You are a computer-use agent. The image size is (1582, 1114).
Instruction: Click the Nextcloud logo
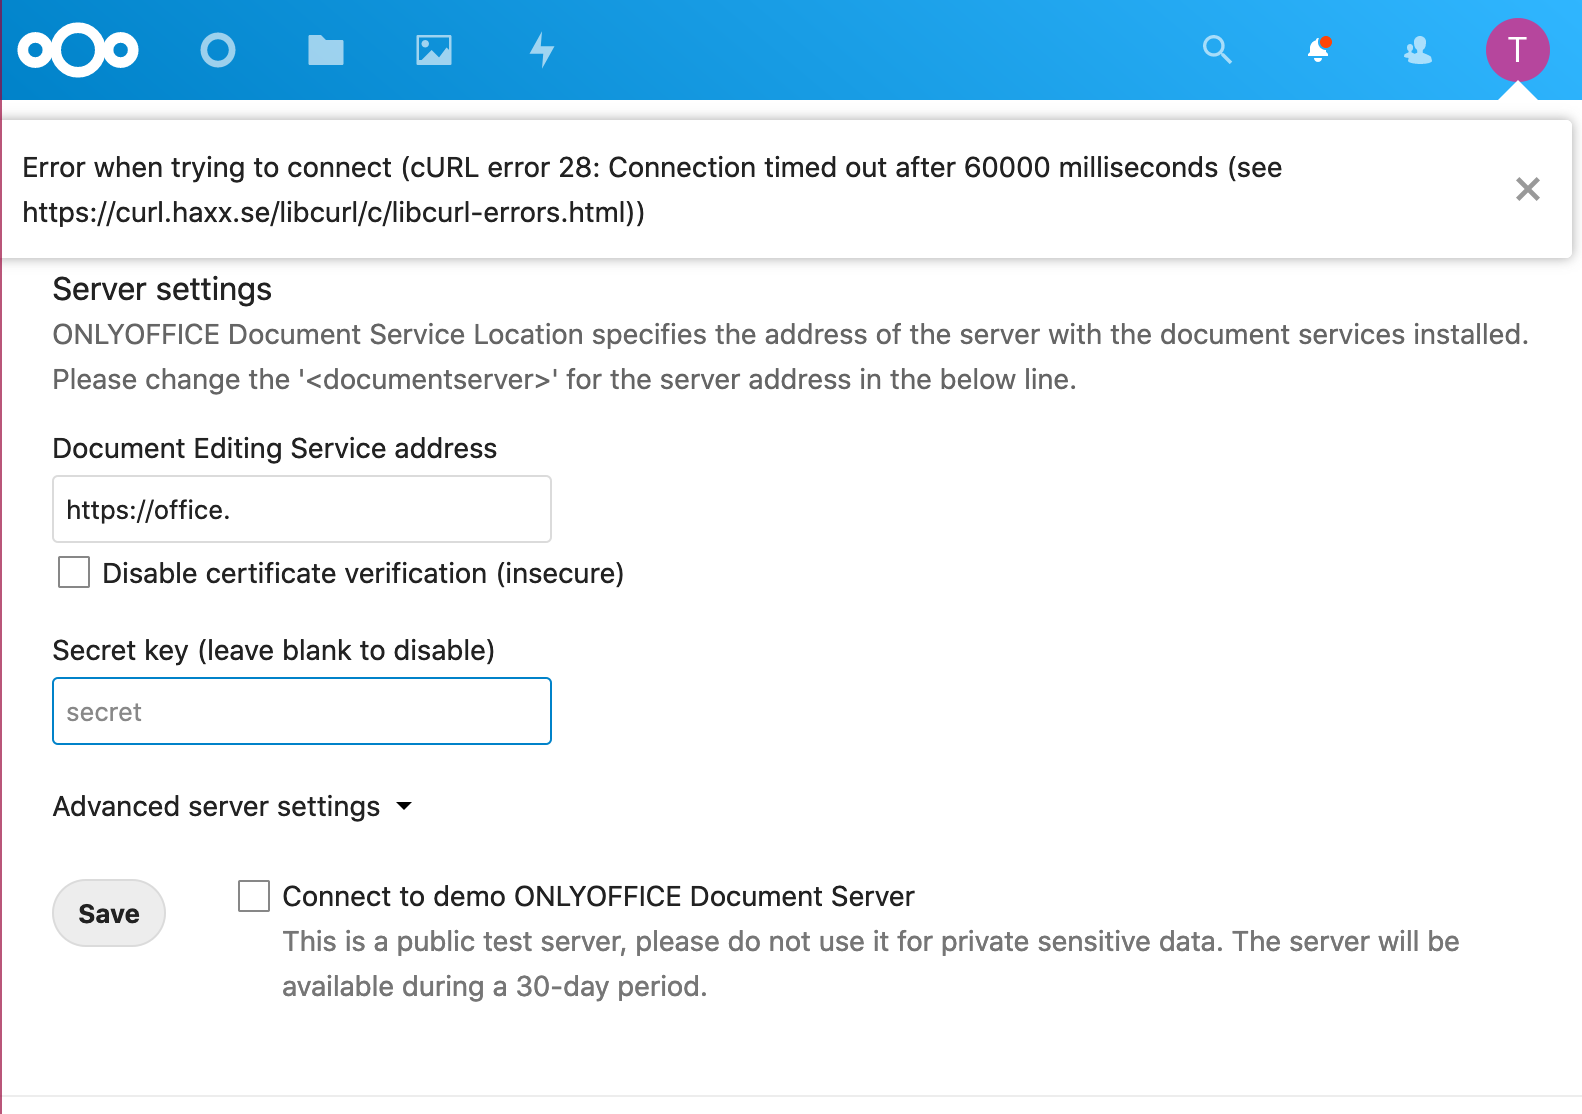click(78, 50)
